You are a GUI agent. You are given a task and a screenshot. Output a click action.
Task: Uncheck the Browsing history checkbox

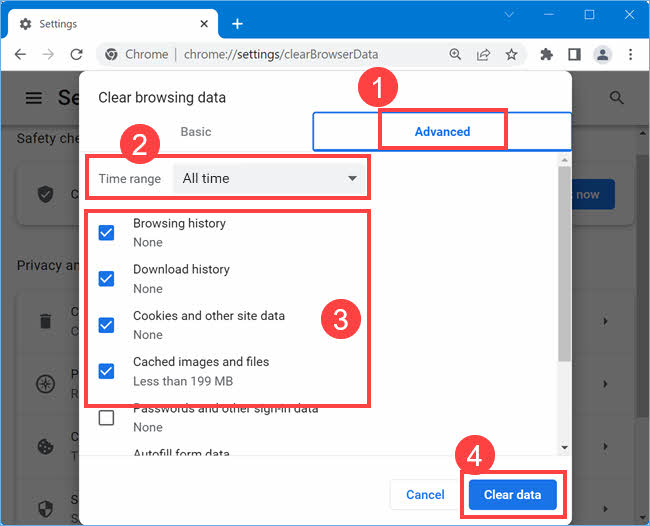107,232
